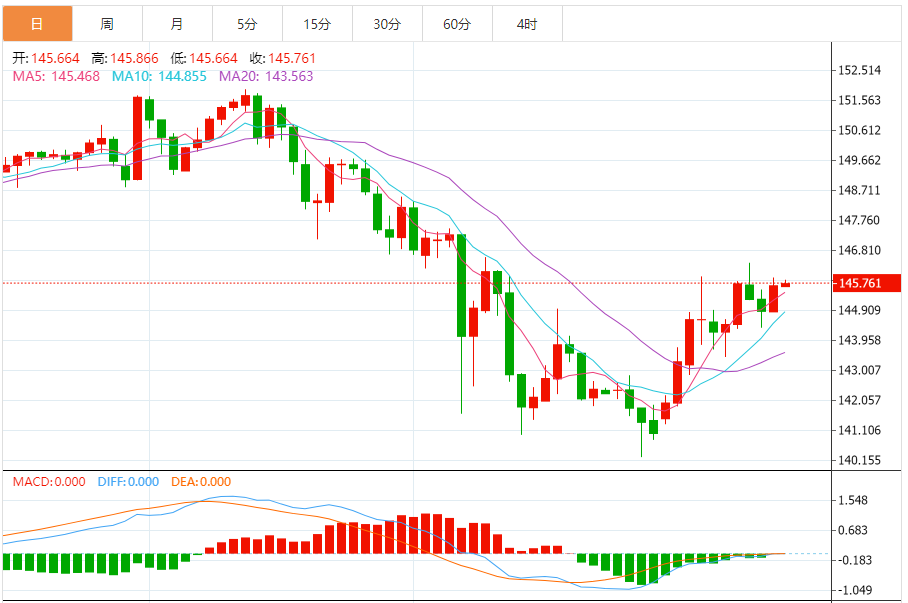Click the 144.909 price axis label

pyautogui.click(x=859, y=310)
